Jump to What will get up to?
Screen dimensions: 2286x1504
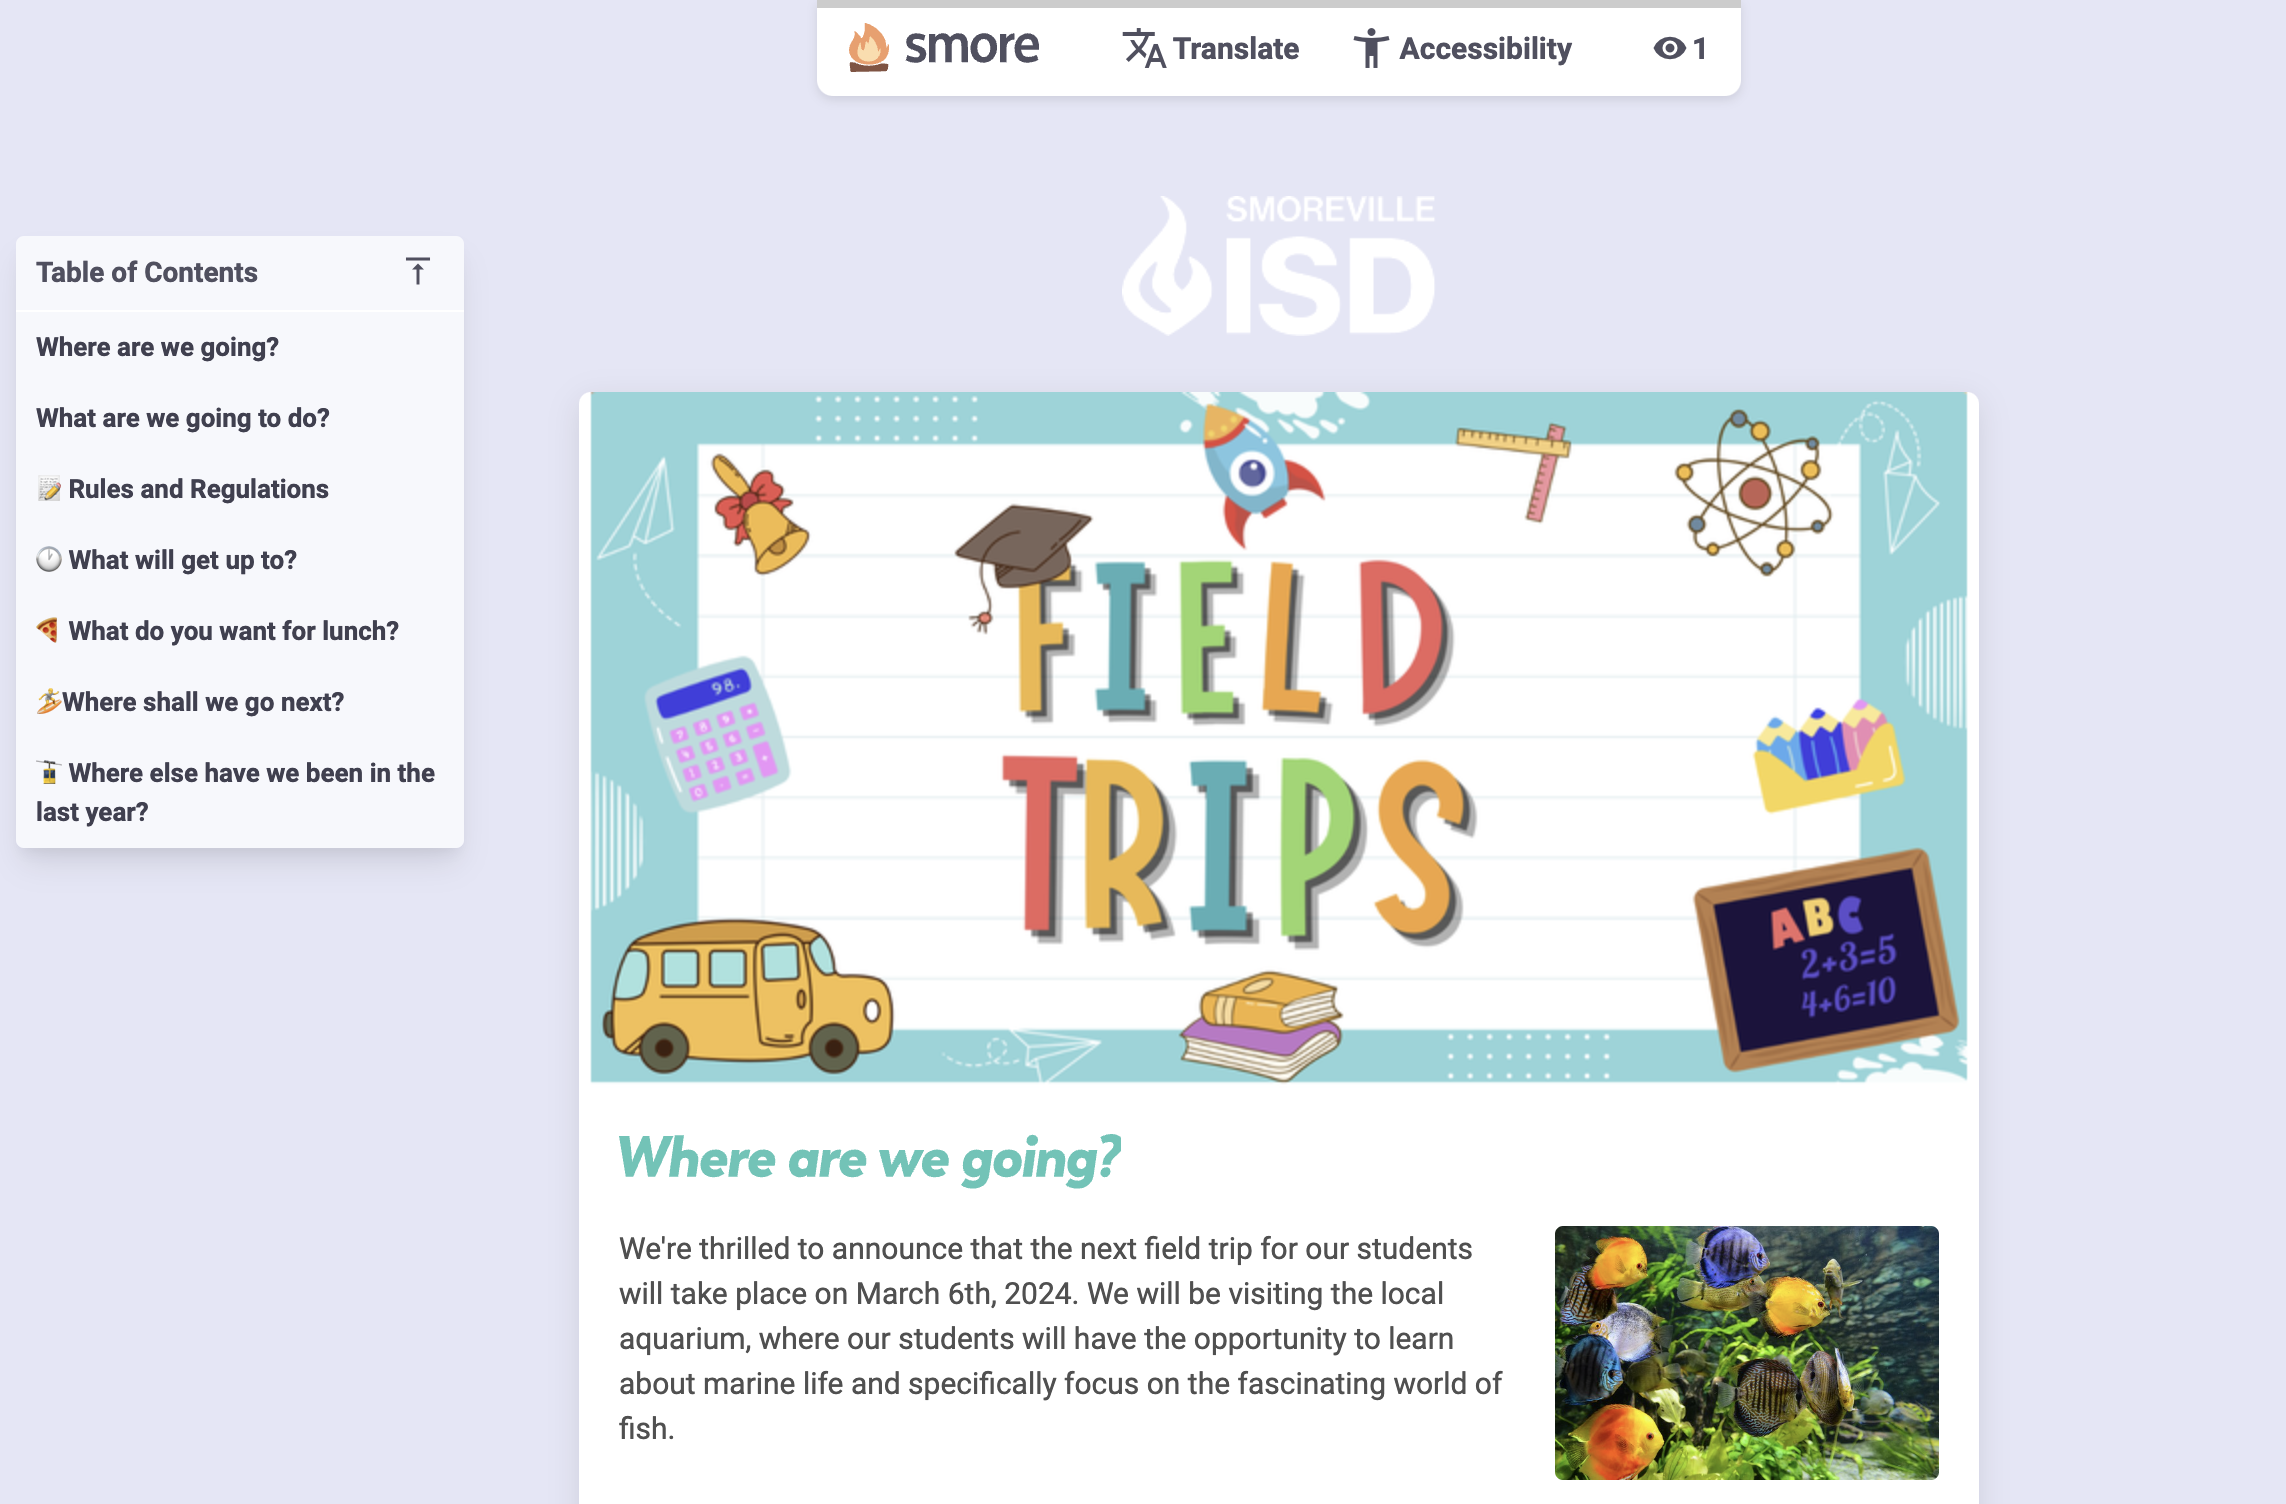pyautogui.click(x=182, y=560)
